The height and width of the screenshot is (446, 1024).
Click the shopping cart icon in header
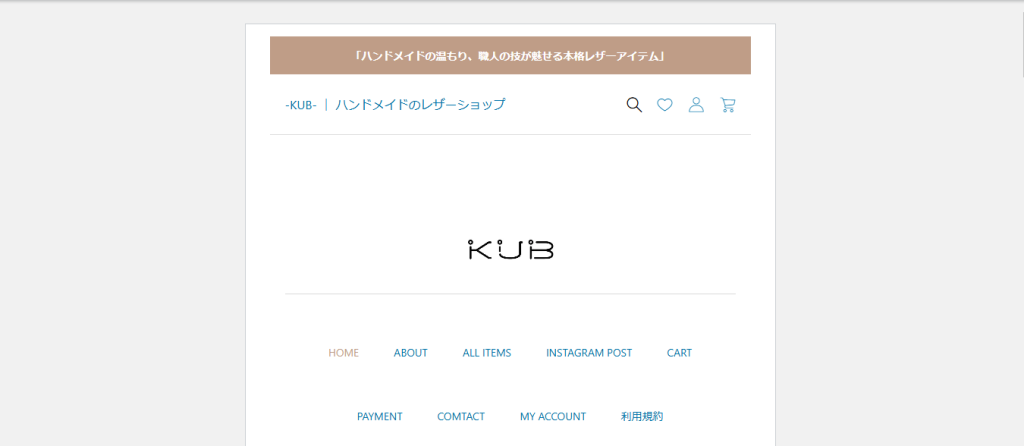pyautogui.click(x=728, y=105)
